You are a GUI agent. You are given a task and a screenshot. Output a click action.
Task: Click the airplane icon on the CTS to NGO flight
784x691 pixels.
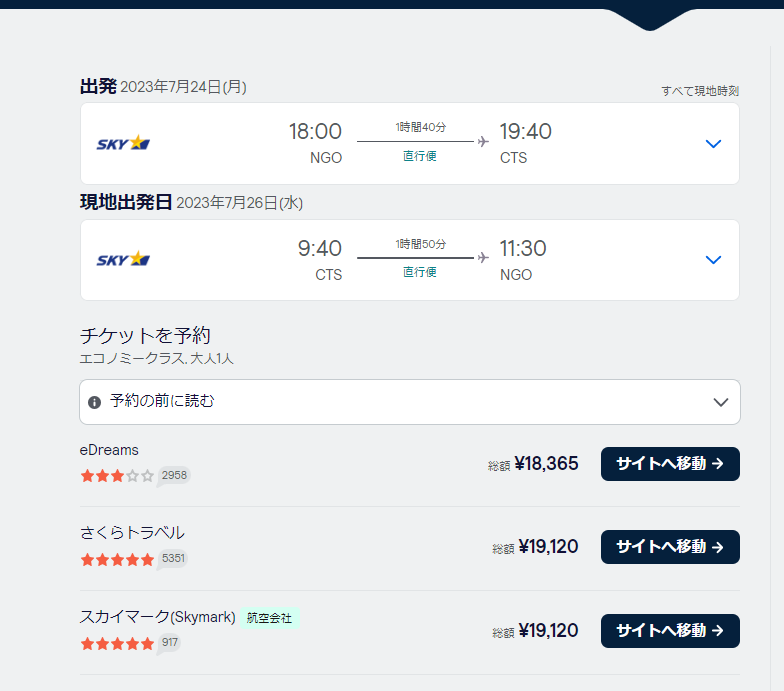pos(484,258)
